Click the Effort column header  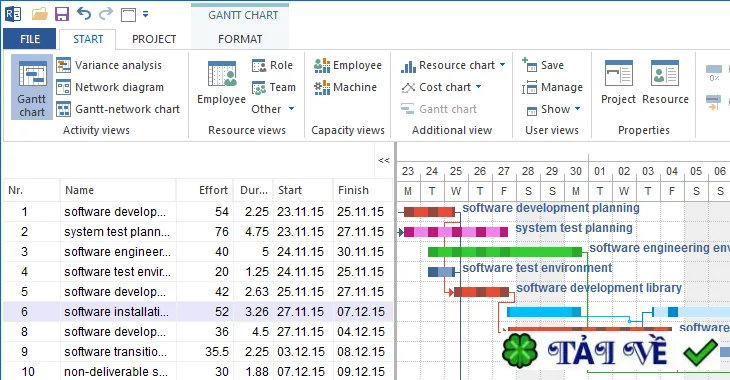coord(204,190)
